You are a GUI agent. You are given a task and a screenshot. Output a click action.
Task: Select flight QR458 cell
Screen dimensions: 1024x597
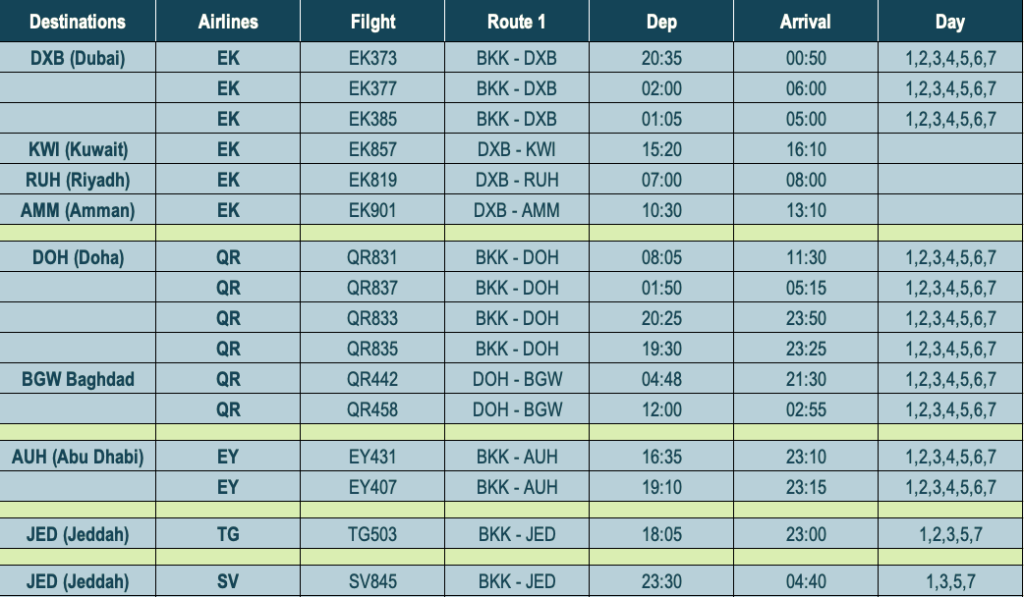pos(372,410)
